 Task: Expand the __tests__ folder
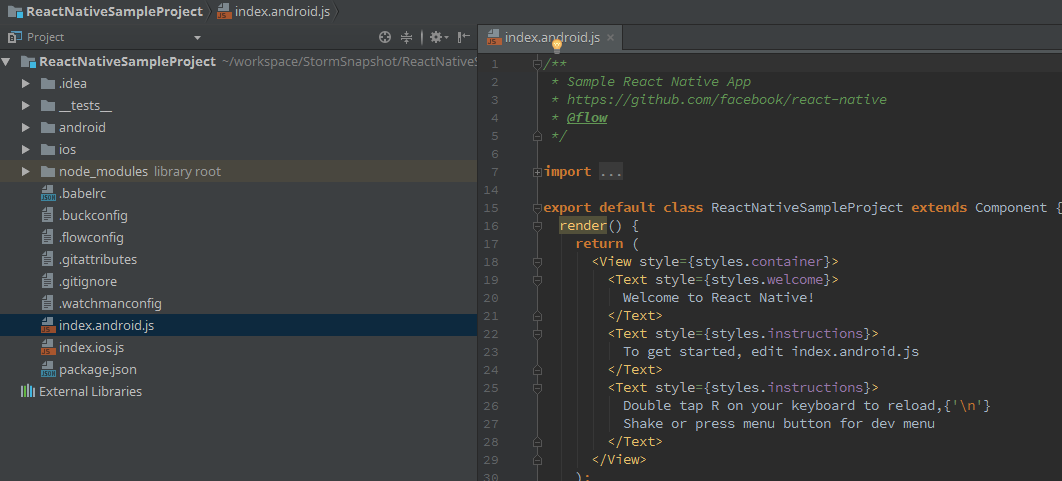point(26,106)
